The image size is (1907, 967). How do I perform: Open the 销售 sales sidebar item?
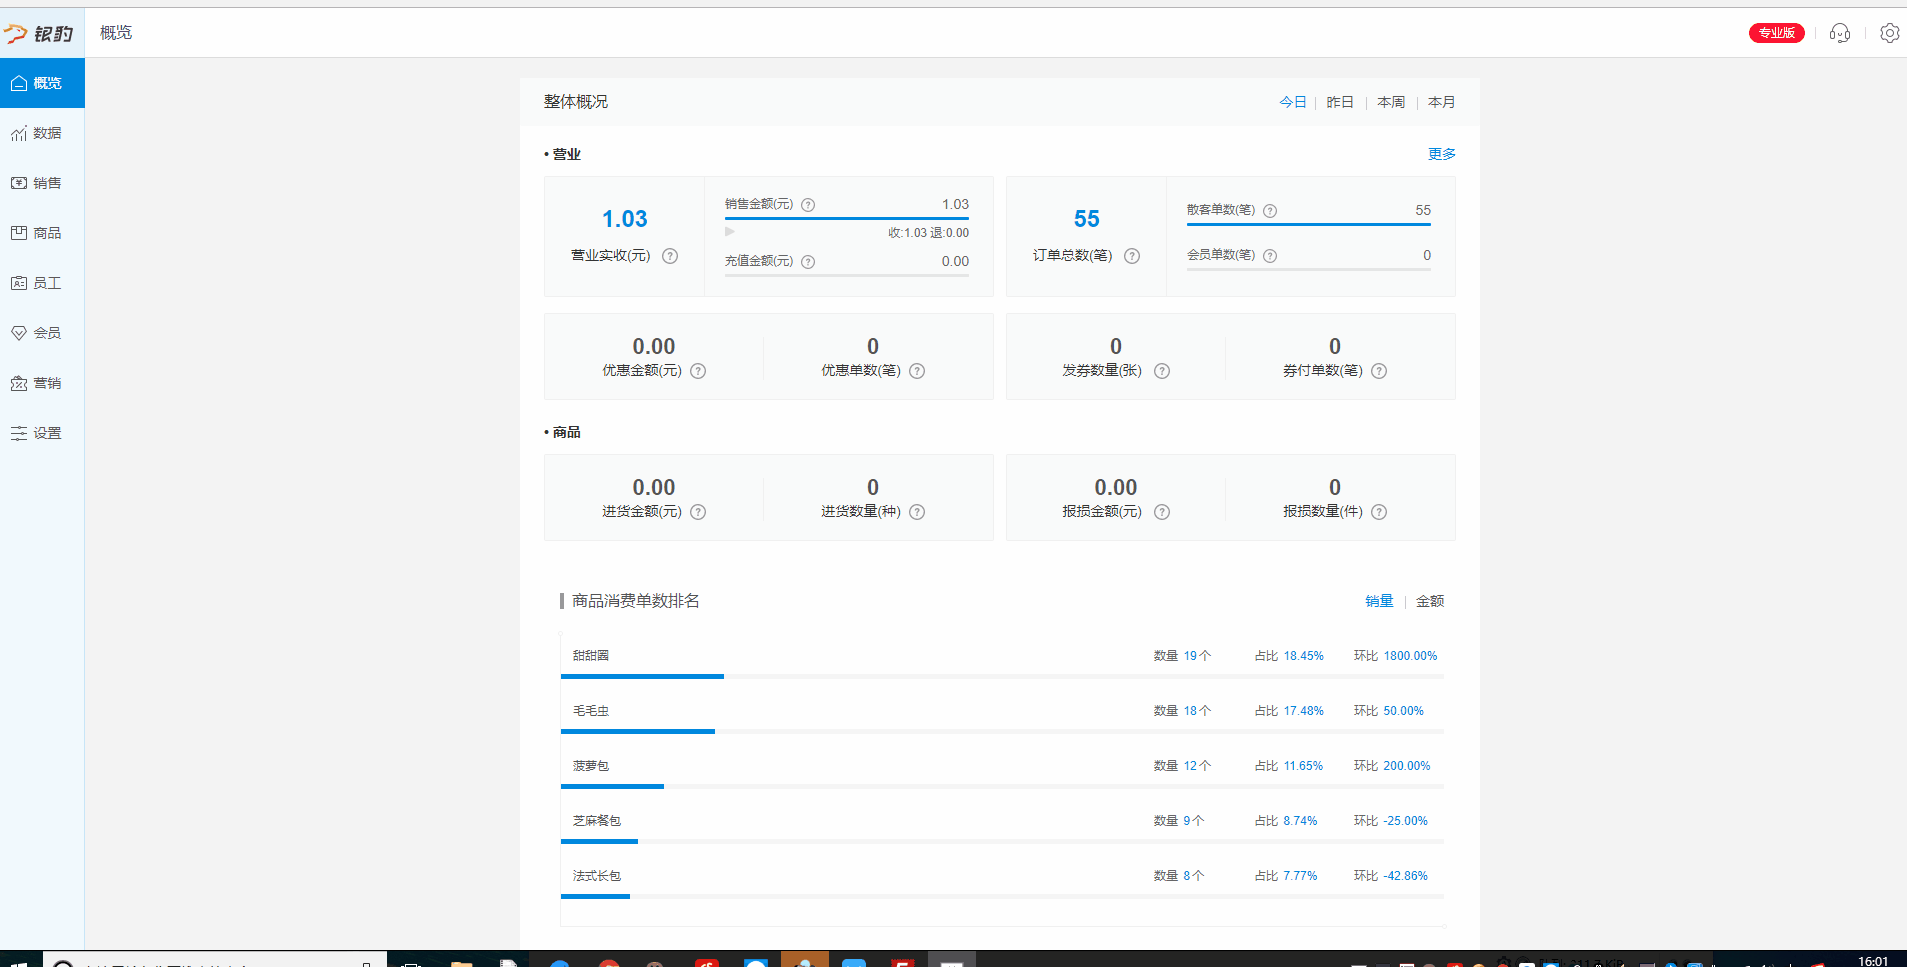tap(42, 183)
